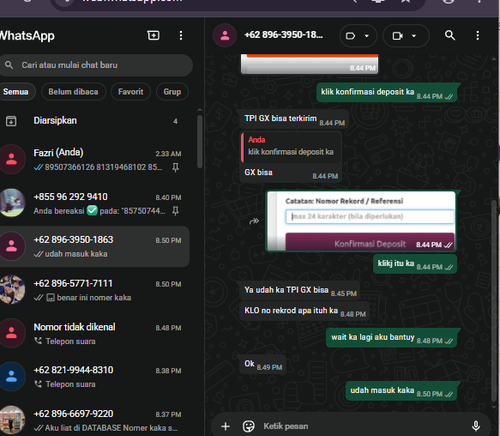Click the 'KLO no rekrod apa ituh ka' message

[x=304, y=311]
